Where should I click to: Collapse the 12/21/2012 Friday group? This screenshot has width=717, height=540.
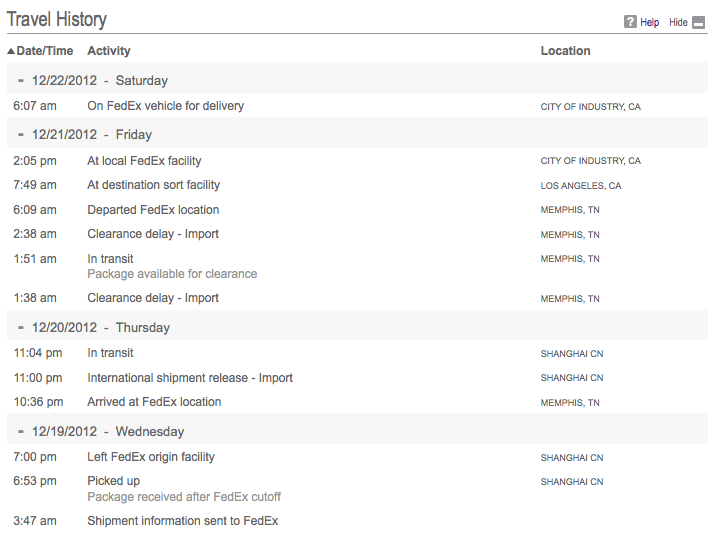tap(21, 134)
